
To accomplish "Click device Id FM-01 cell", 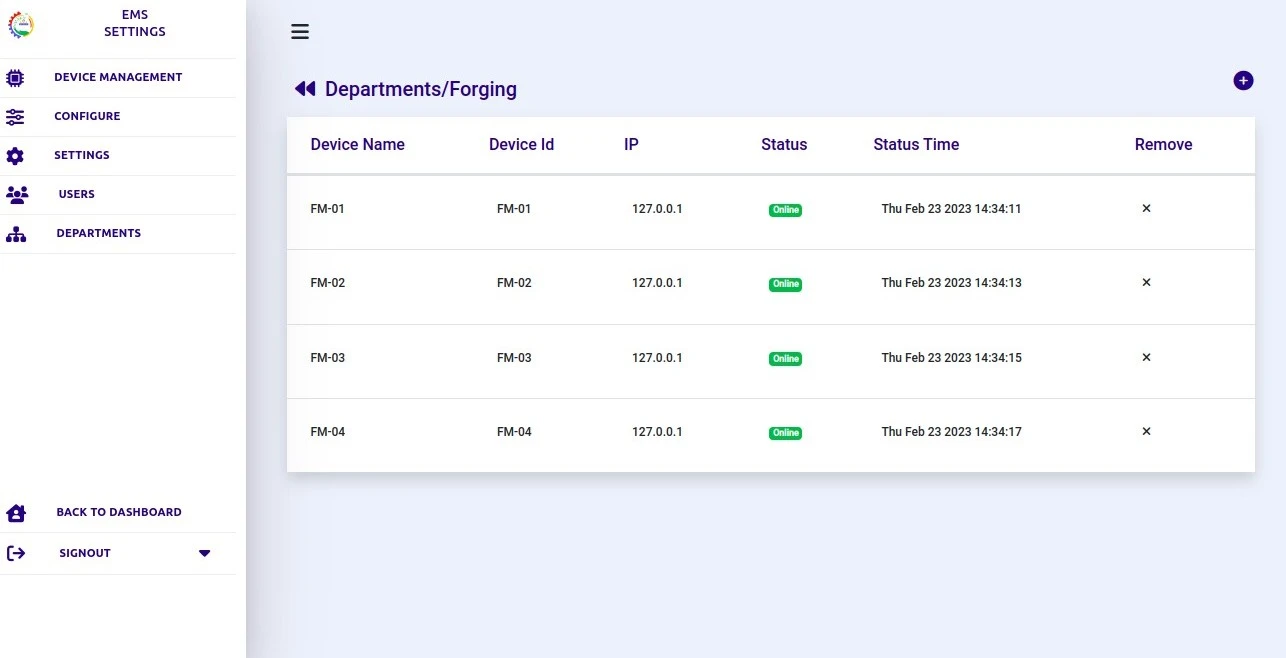I will pos(514,209).
